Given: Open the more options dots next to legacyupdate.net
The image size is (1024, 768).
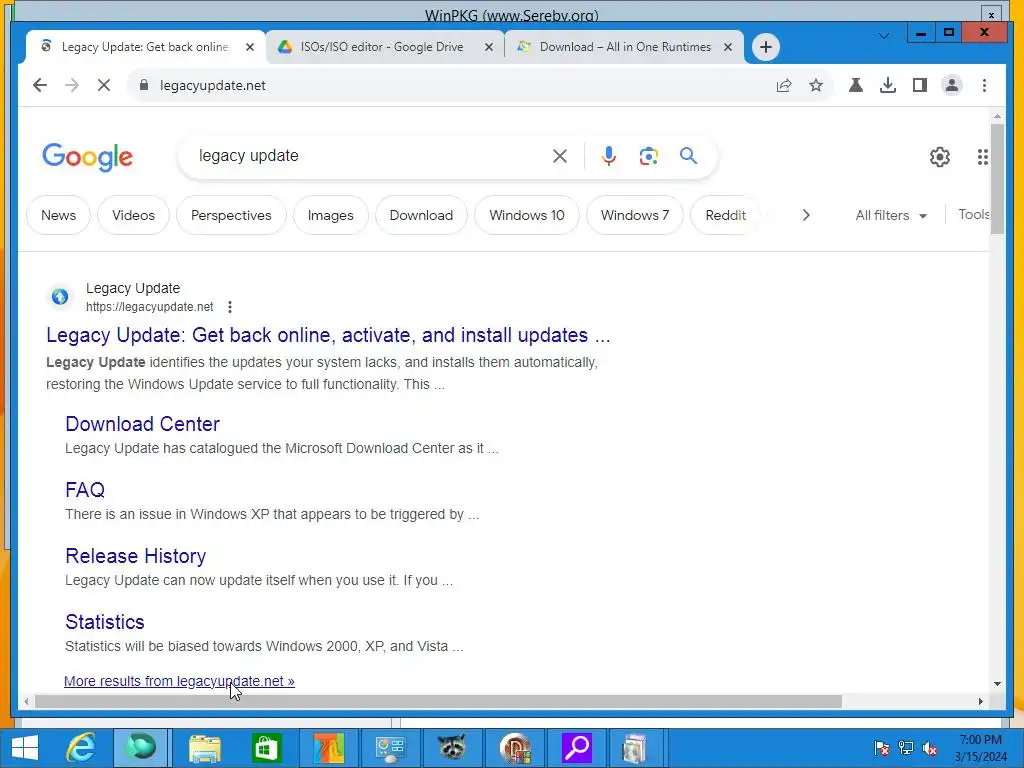Looking at the screenshot, I should tap(230, 306).
